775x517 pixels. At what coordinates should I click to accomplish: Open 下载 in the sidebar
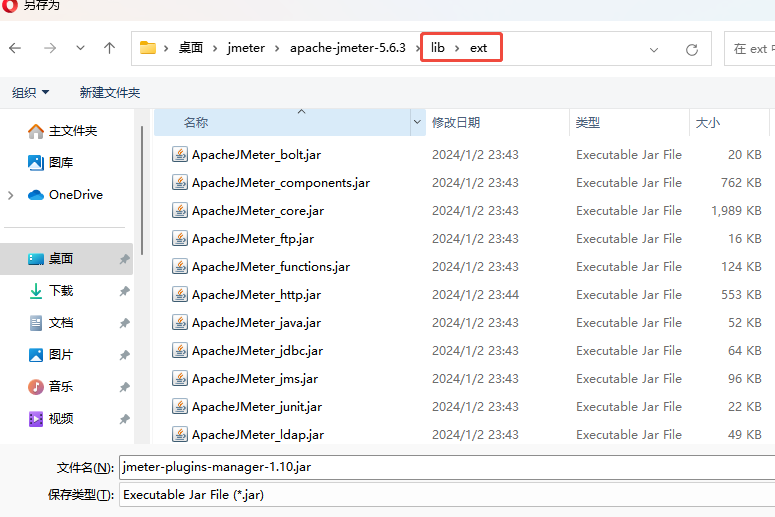pos(50,291)
